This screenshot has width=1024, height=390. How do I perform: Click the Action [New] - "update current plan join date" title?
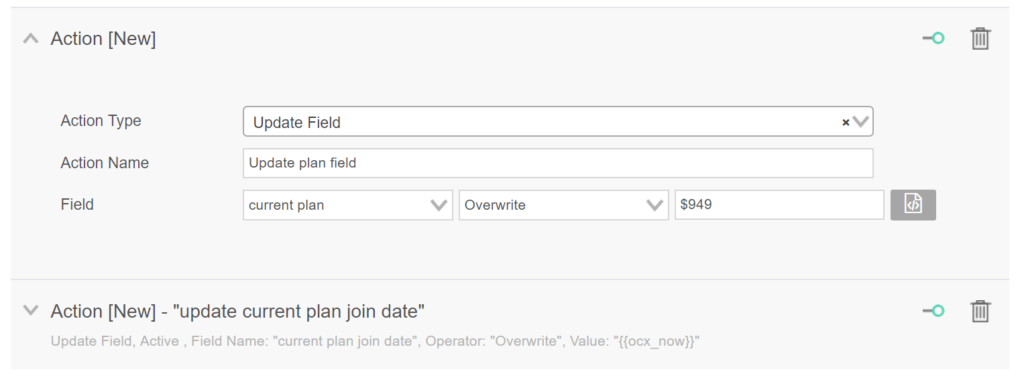(x=238, y=312)
